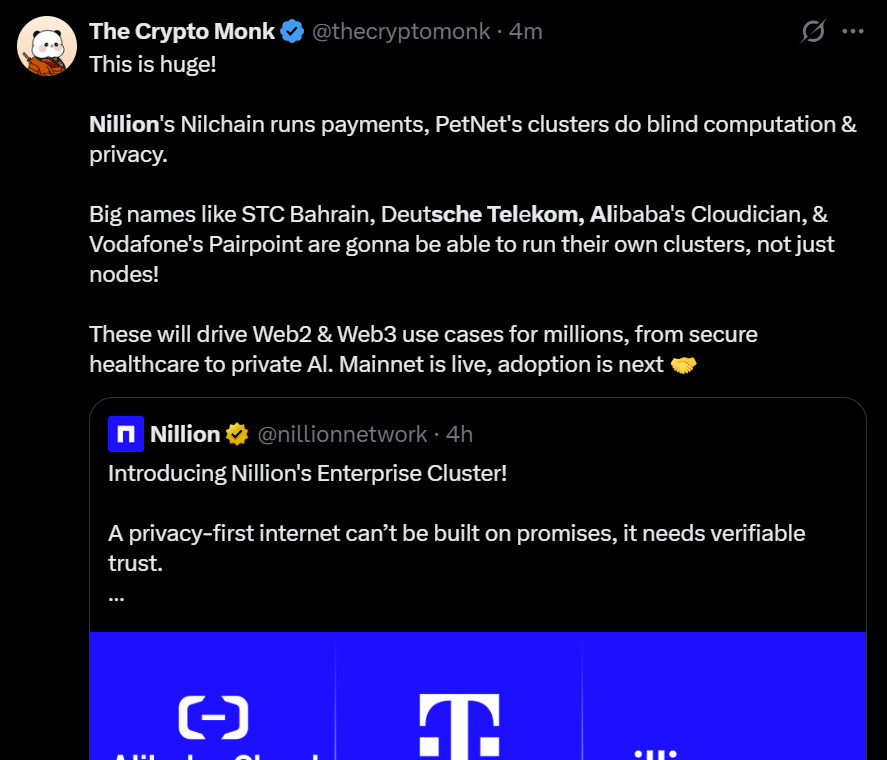
Task: Open quoted post "Introducing Nillion's Enterprise Cluster!" text
Action: 307,473
